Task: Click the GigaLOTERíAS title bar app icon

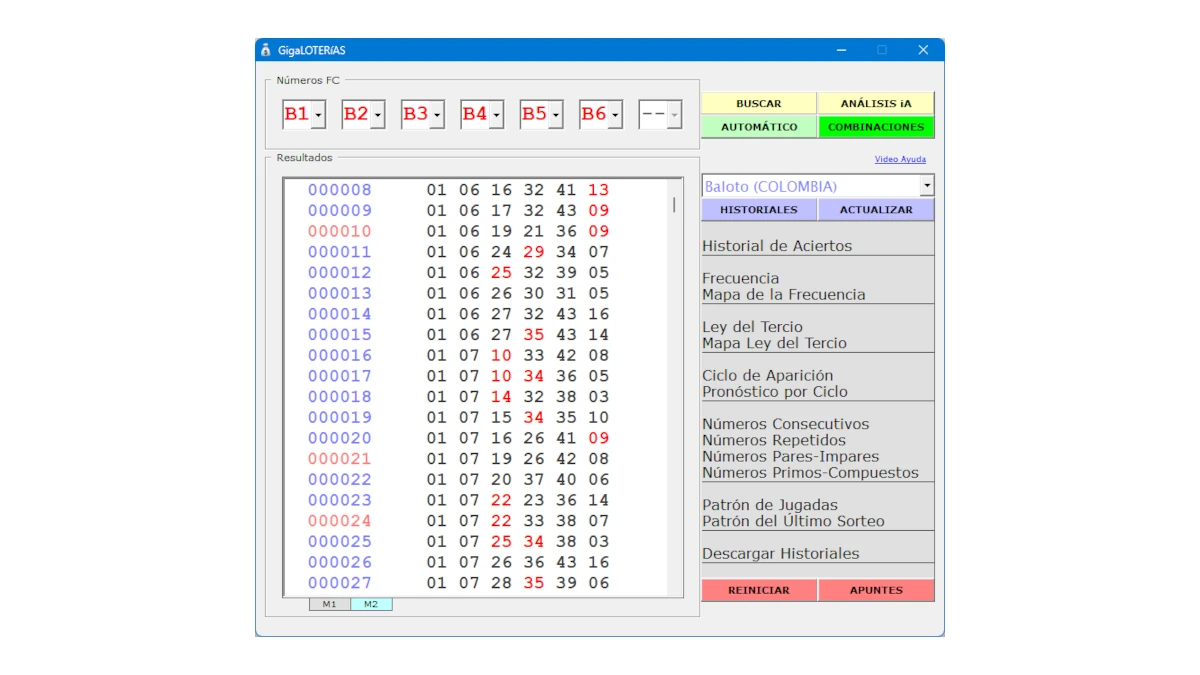Action: point(265,49)
